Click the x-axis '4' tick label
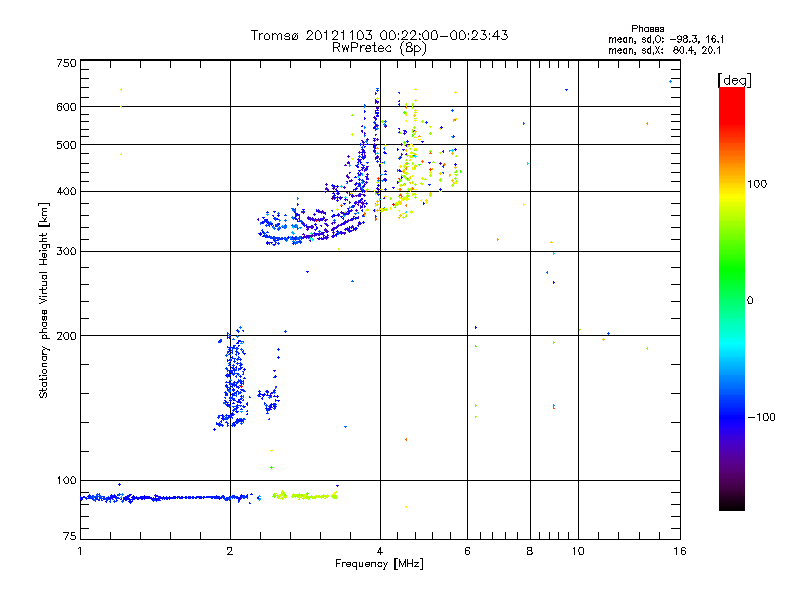The height and width of the screenshot is (600, 800). 380,551
